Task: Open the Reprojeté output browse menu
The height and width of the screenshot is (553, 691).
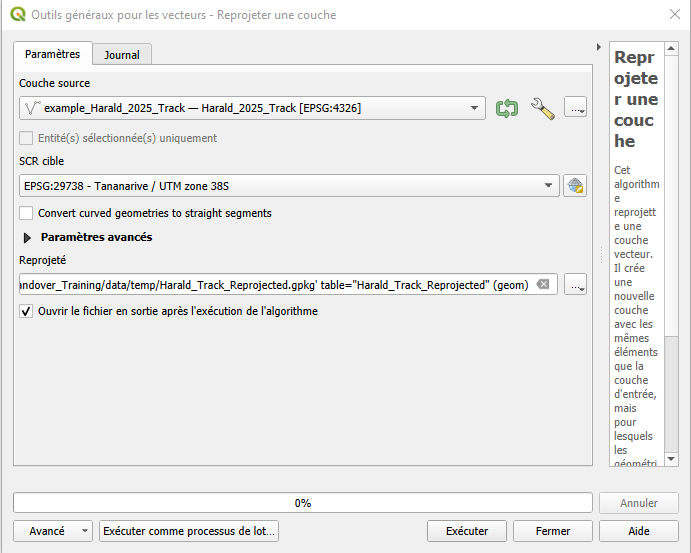Action: click(x=575, y=284)
